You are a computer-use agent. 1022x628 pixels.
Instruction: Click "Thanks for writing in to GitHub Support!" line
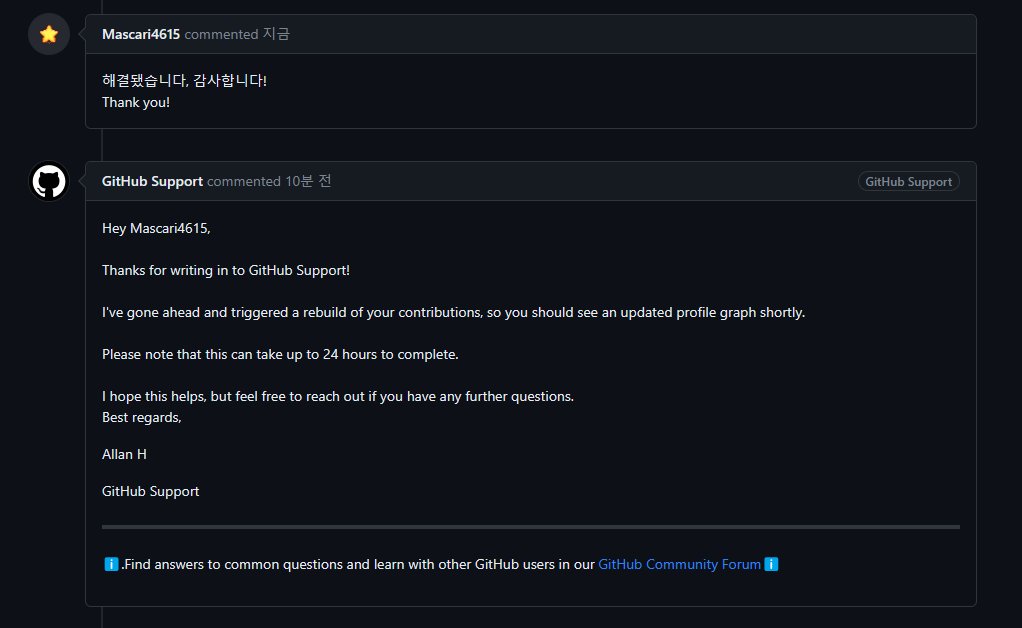click(x=226, y=270)
